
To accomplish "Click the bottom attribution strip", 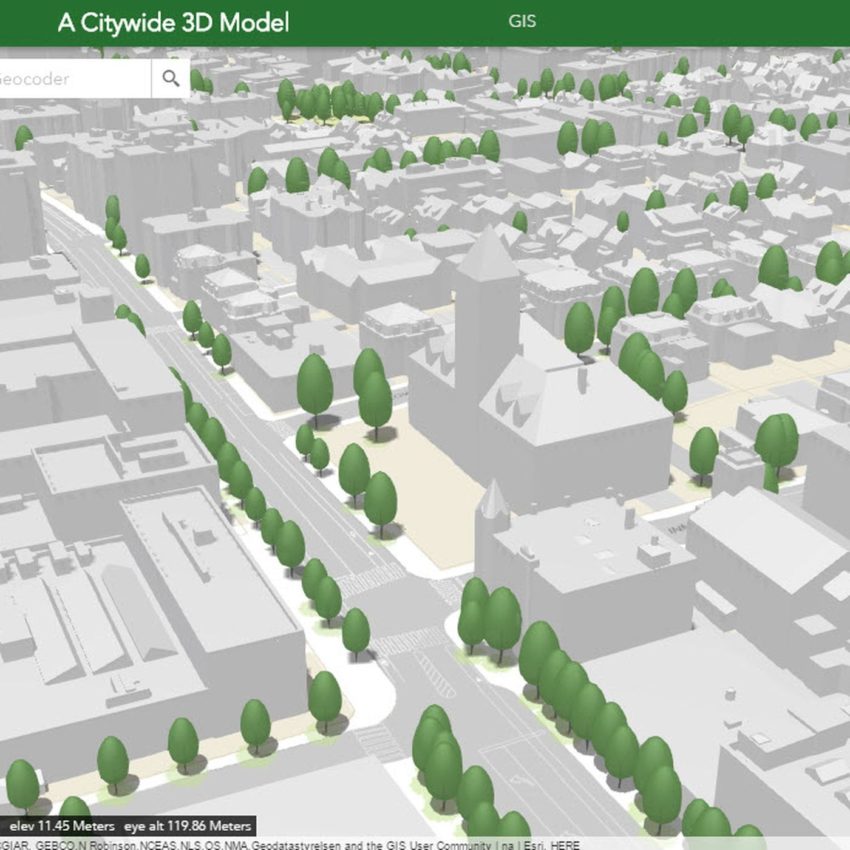I will (700, 844).
